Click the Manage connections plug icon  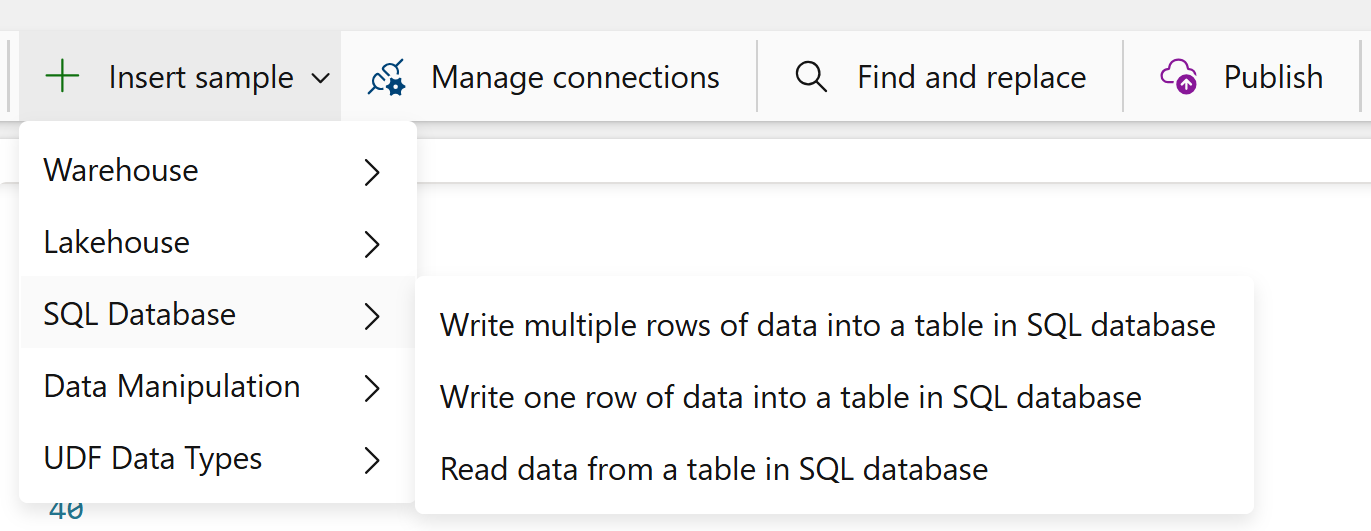coord(386,77)
